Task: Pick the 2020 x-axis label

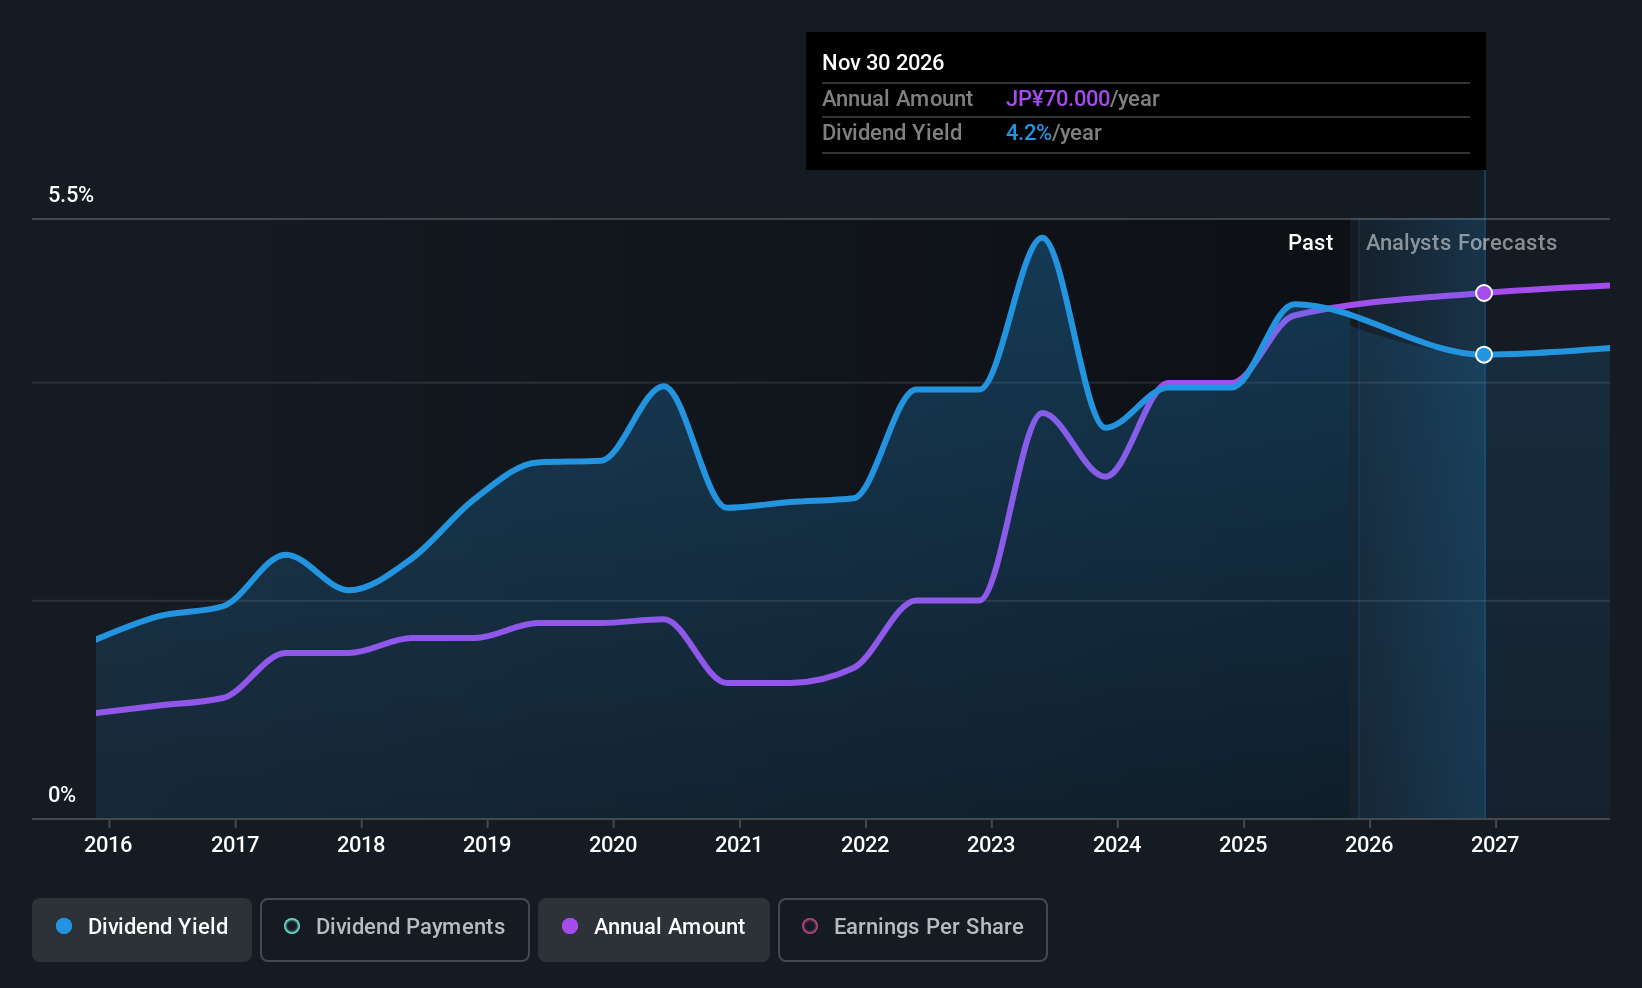Action: point(613,845)
